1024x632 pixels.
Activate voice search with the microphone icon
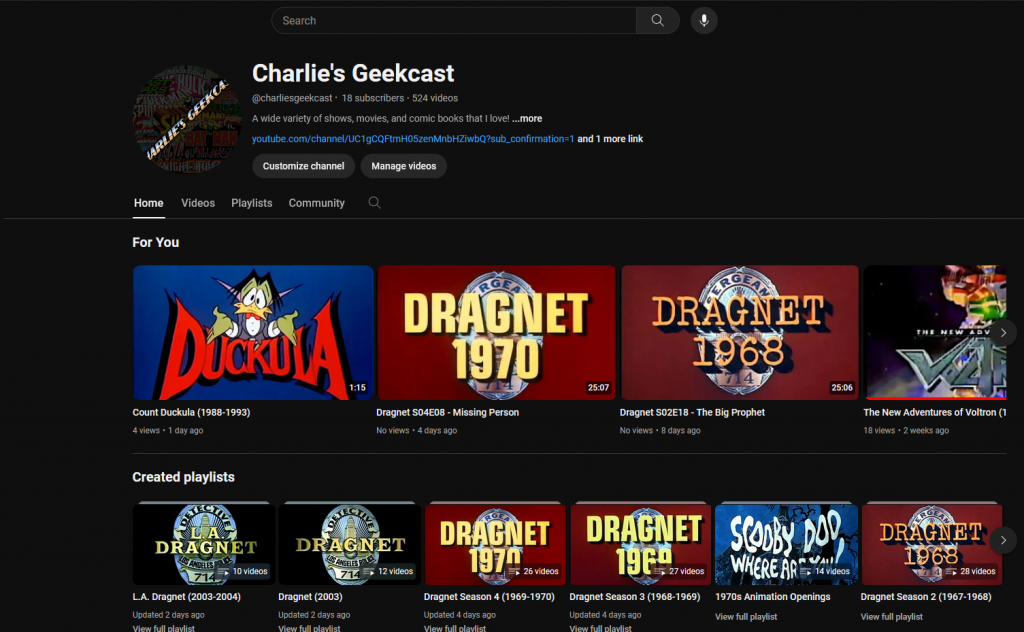pos(703,20)
